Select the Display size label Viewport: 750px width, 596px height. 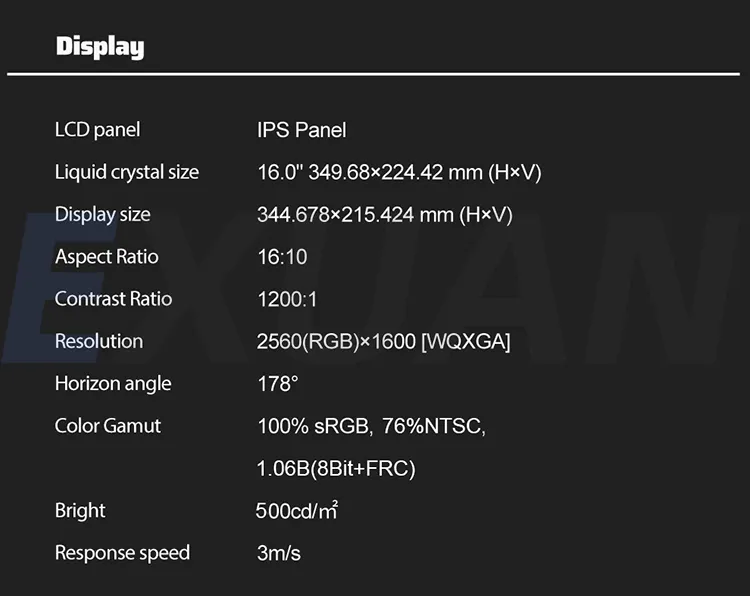click(102, 215)
